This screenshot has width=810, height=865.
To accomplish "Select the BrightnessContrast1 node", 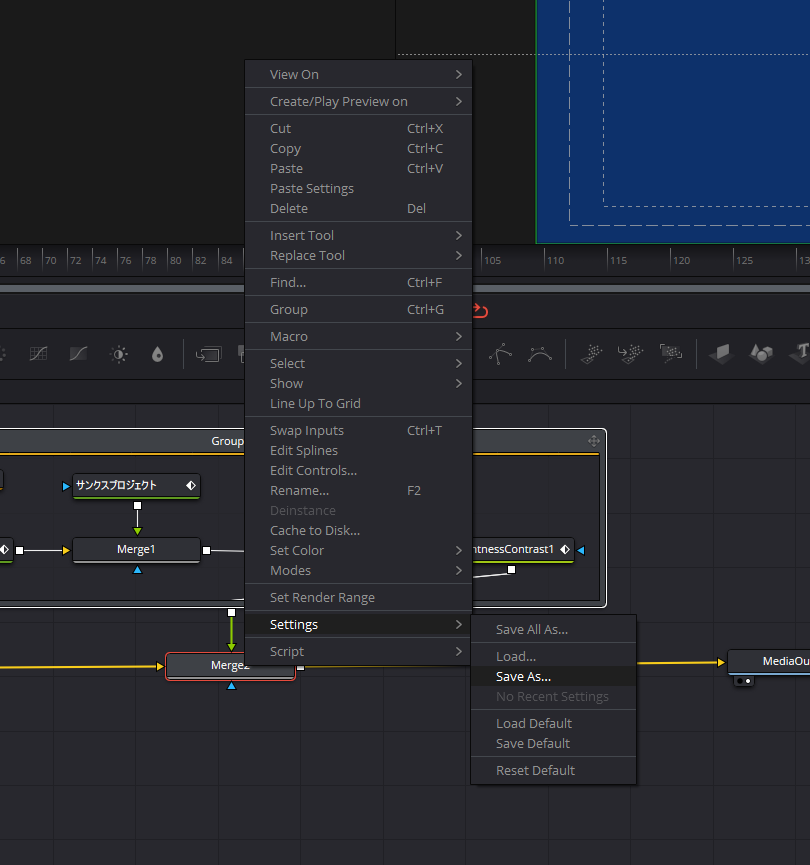I will (522, 549).
